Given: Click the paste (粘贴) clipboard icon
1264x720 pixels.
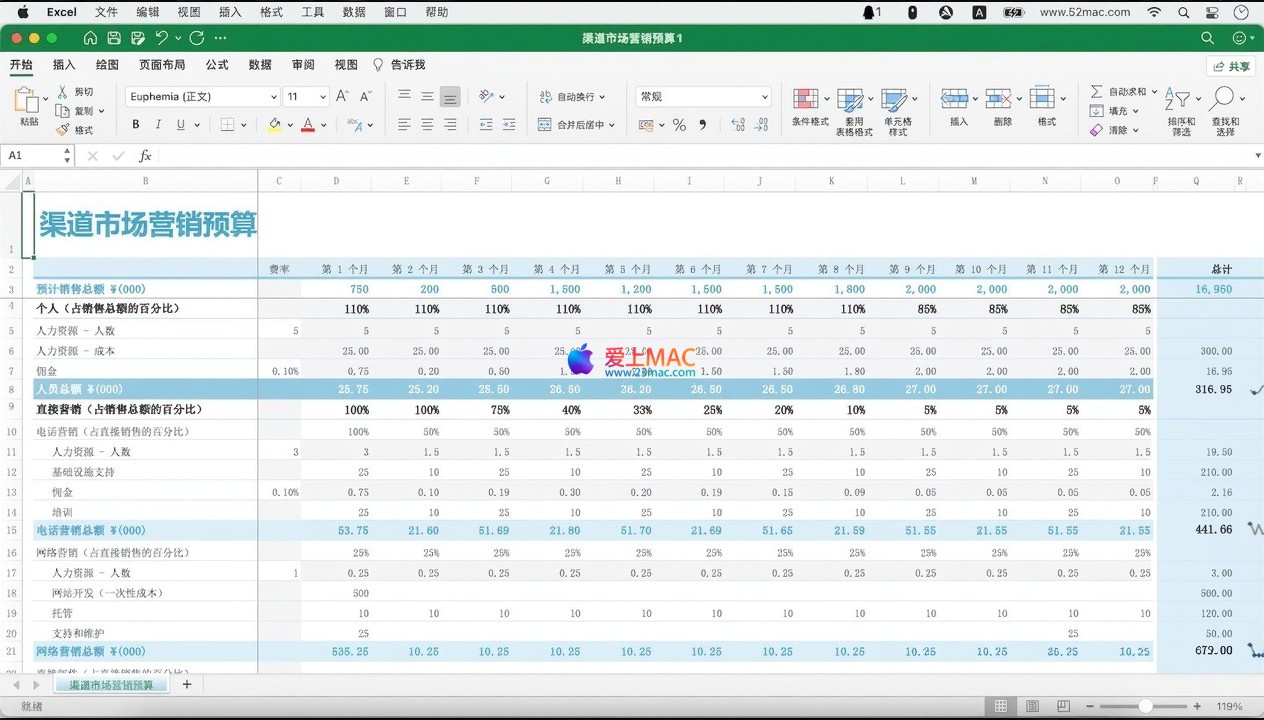Looking at the screenshot, I should [25, 101].
